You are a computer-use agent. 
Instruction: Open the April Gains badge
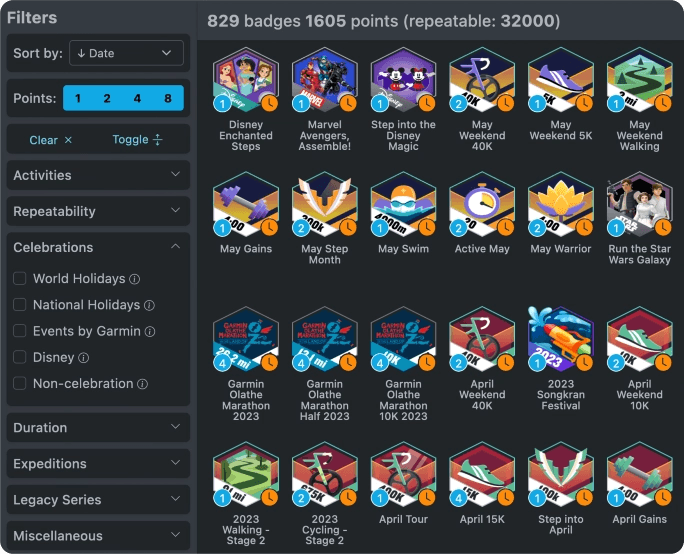pos(640,474)
